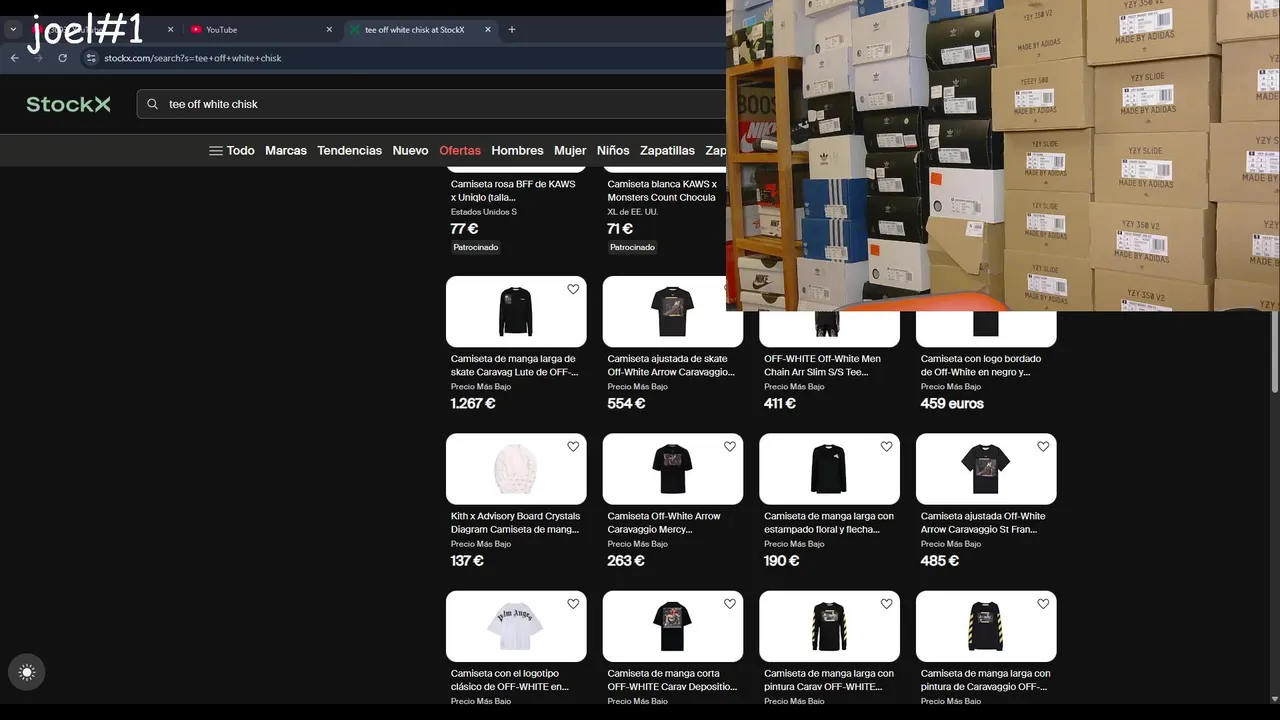Click the 77 € price

click(464, 229)
